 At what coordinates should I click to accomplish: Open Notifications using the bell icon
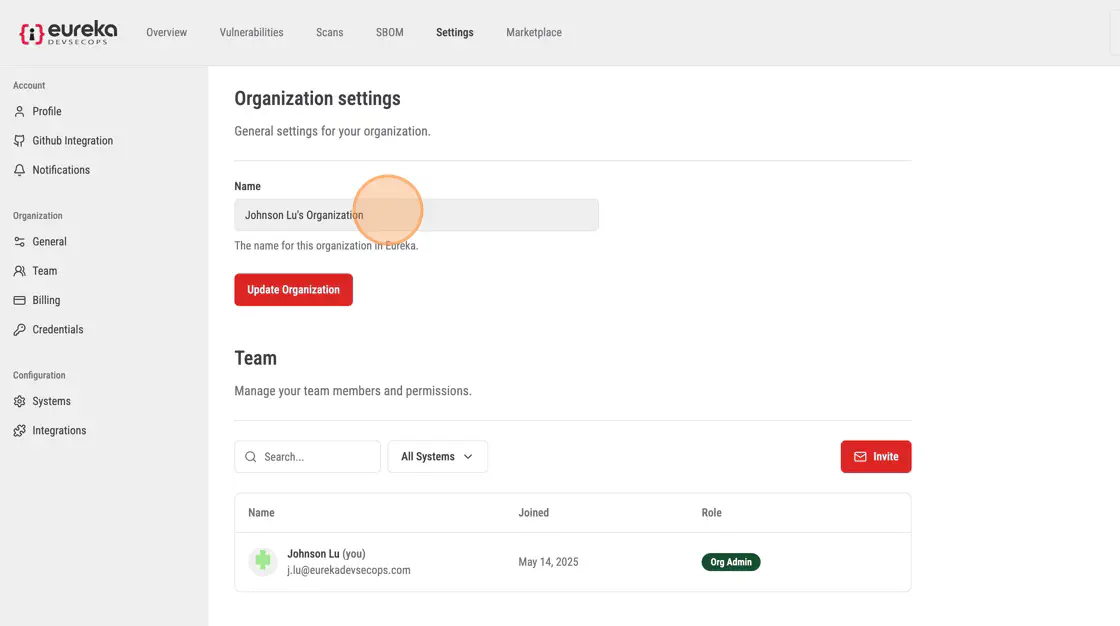point(19,170)
